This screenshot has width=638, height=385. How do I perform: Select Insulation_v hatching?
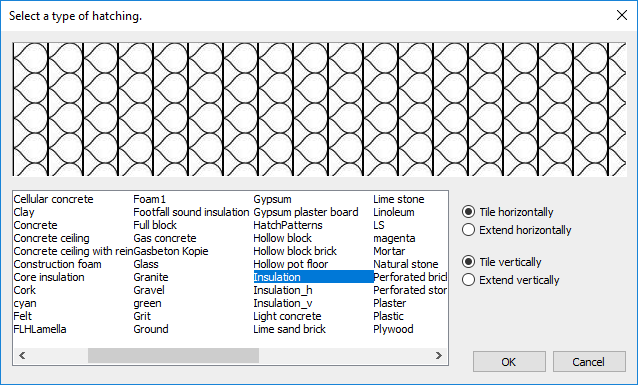pyautogui.click(x=282, y=304)
